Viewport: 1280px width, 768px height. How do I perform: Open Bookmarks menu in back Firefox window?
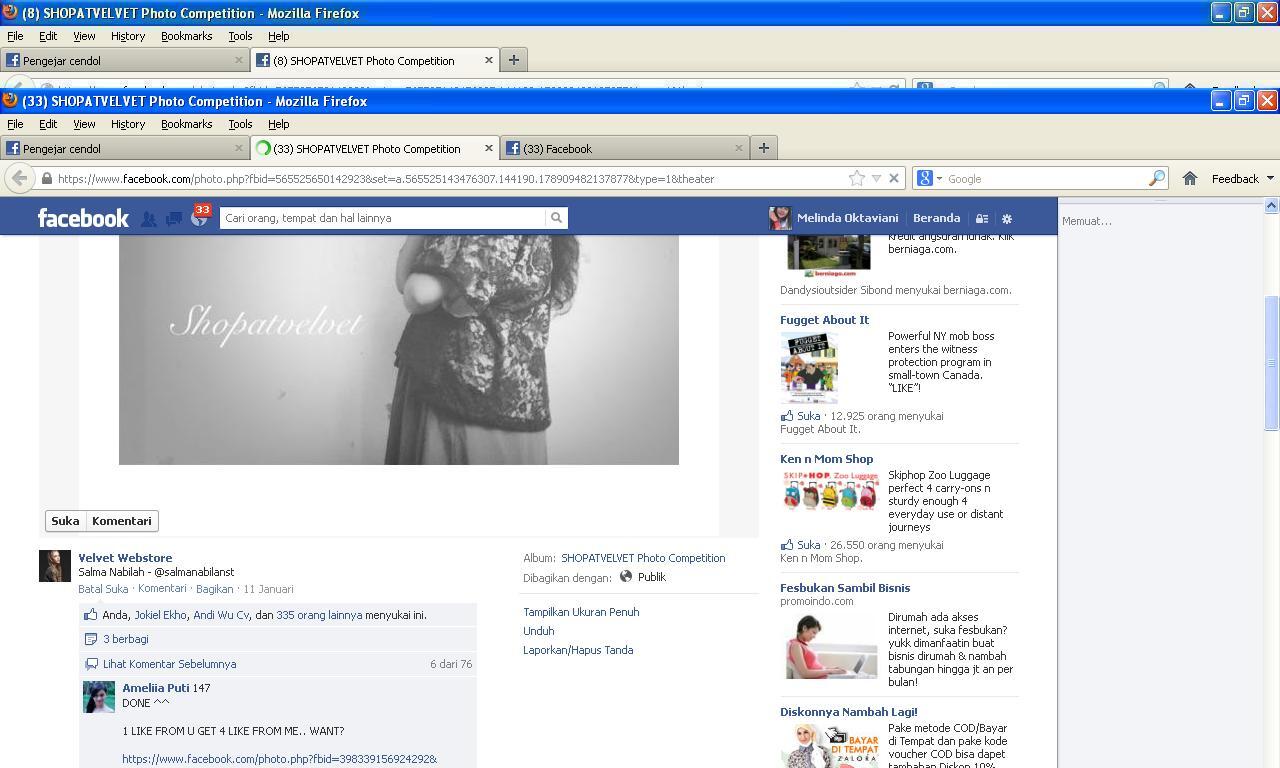(187, 36)
